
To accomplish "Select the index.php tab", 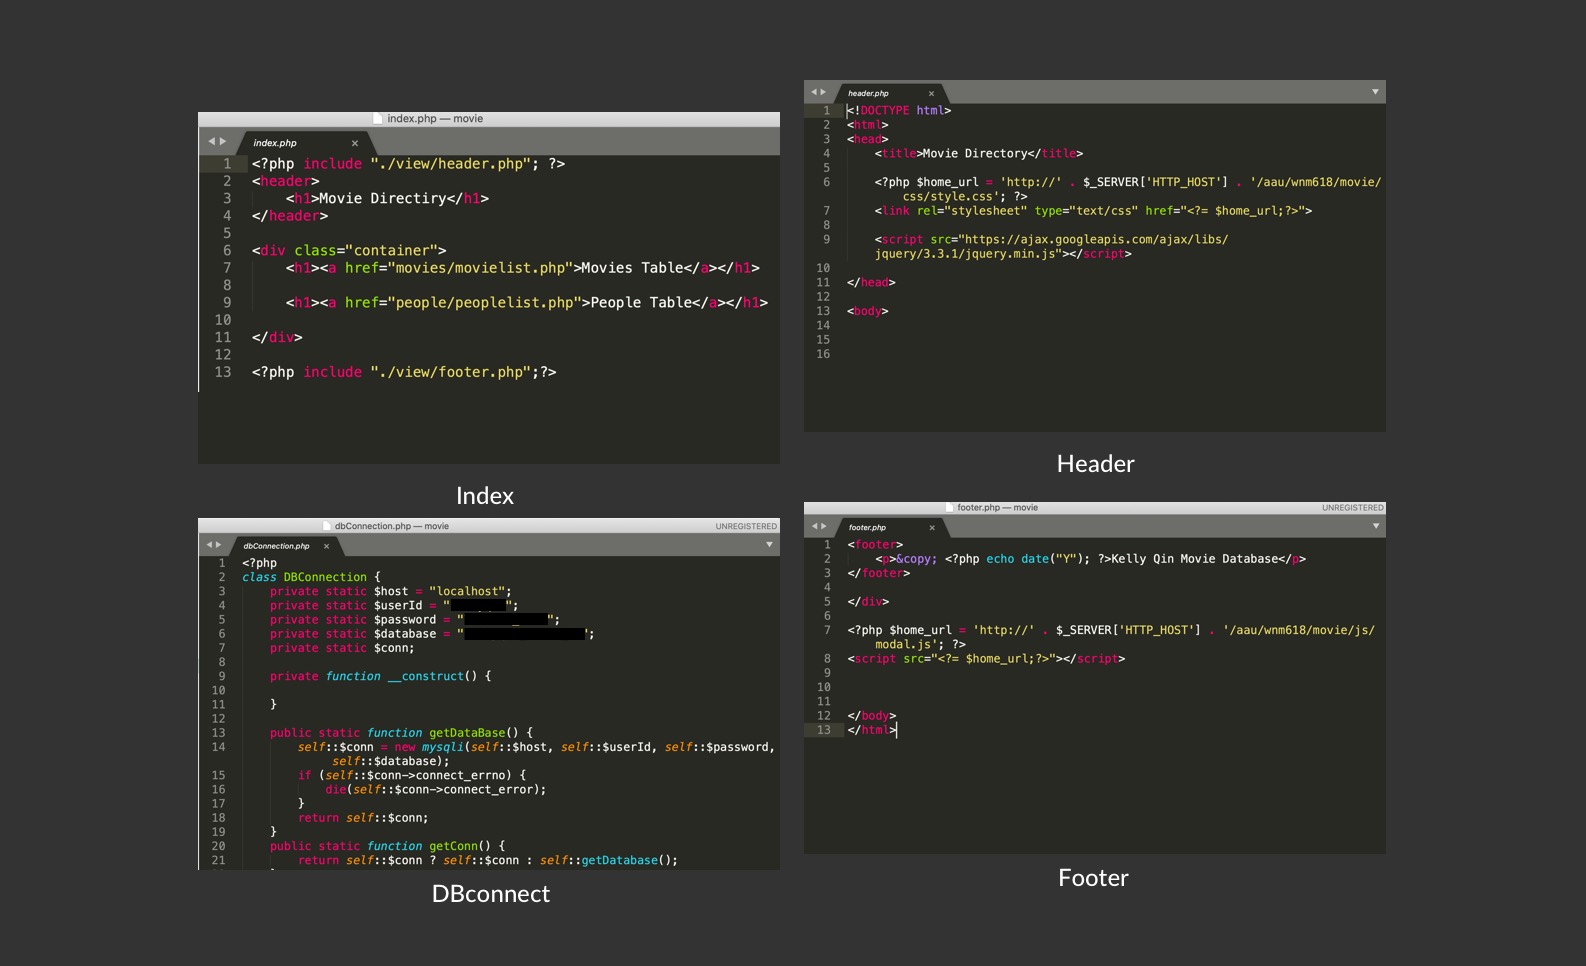I will pos(275,143).
